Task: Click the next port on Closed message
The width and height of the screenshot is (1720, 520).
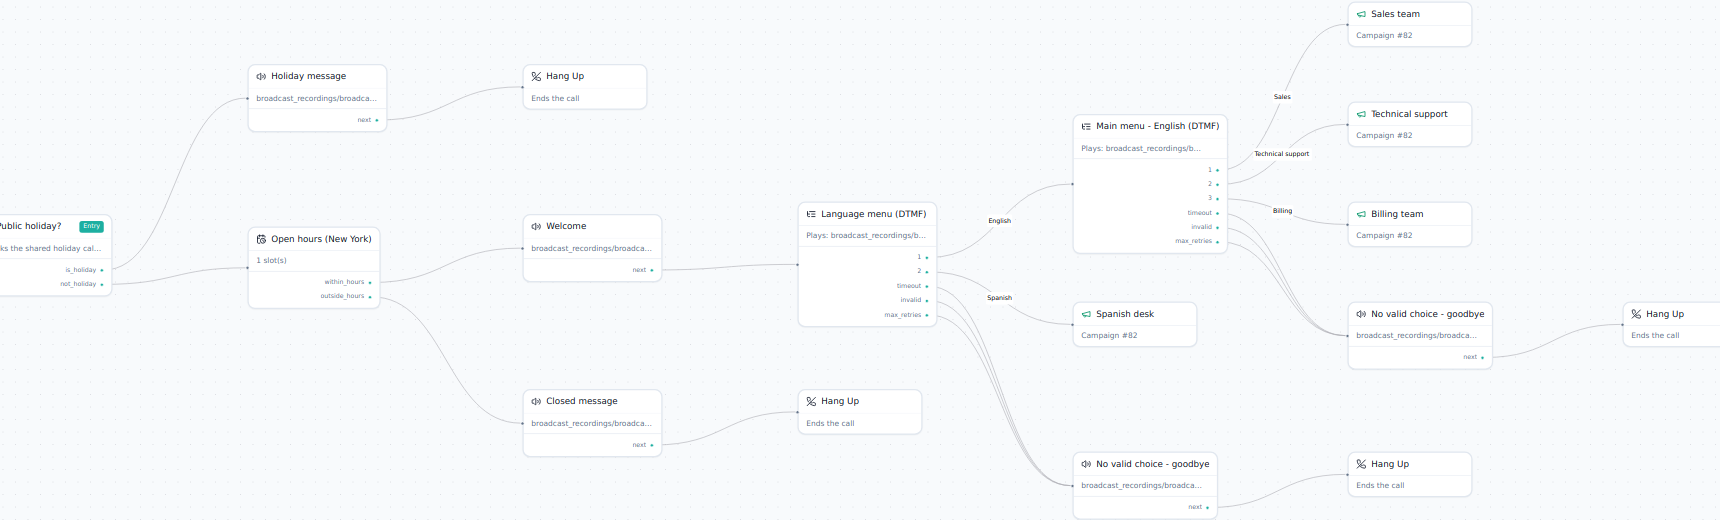Action: pyautogui.click(x=652, y=445)
